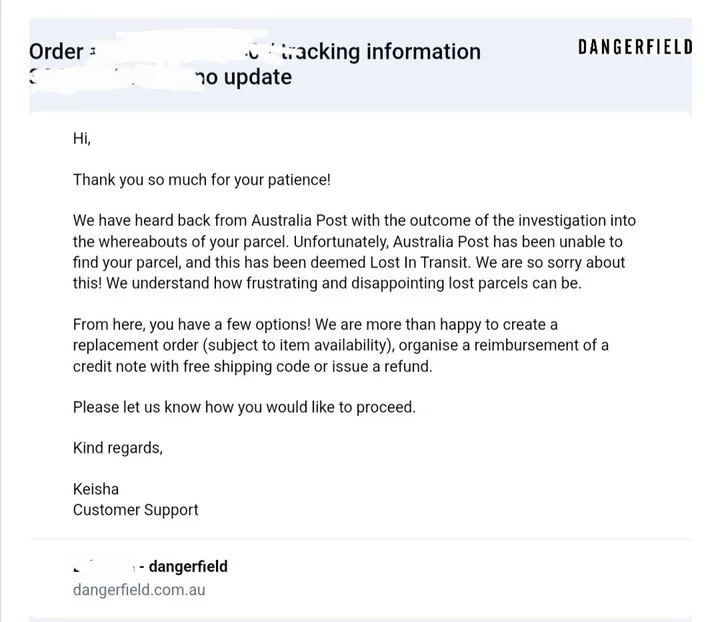Click 'Thank you so much for your patience!'
720x622 pixels.
click(x=201, y=180)
